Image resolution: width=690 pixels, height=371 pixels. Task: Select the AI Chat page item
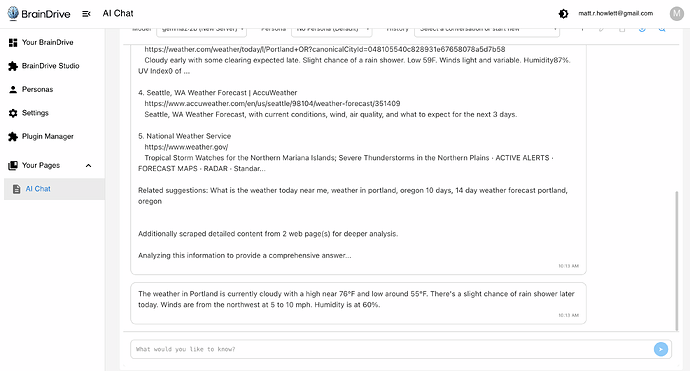[54, 189]
